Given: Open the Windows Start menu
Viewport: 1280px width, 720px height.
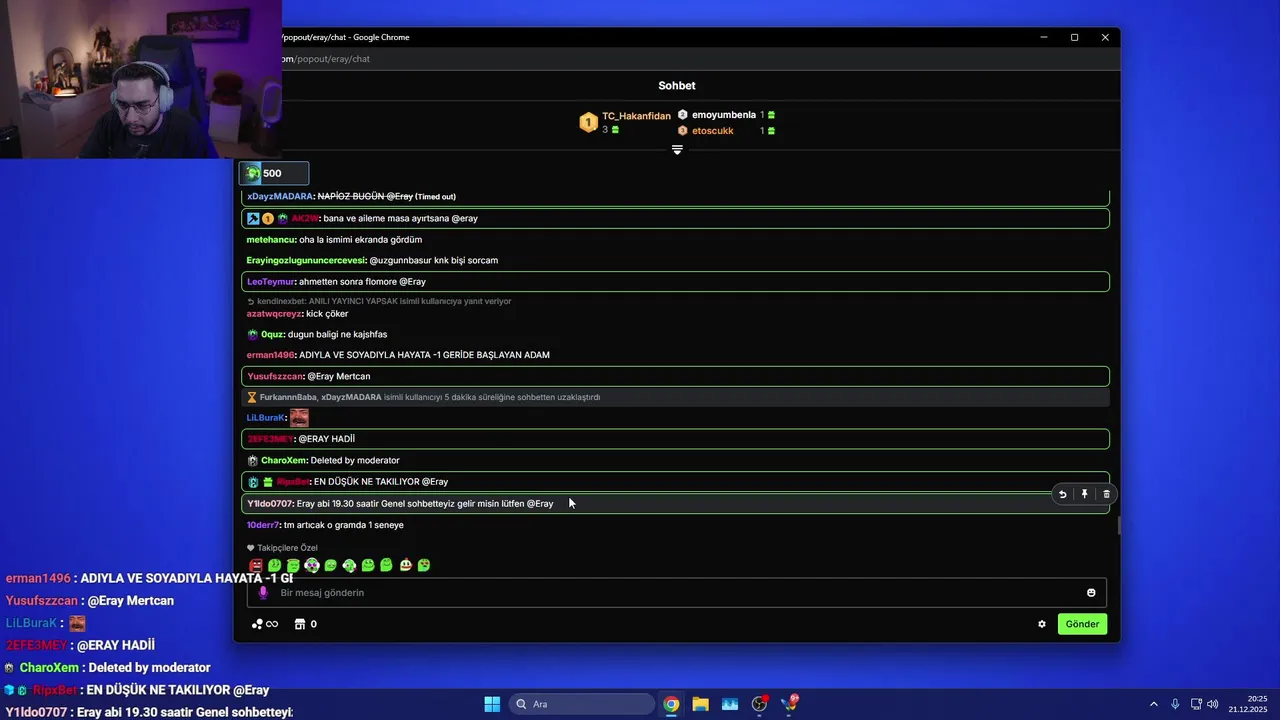Looking at the screenshot, I should pos(492,704).
